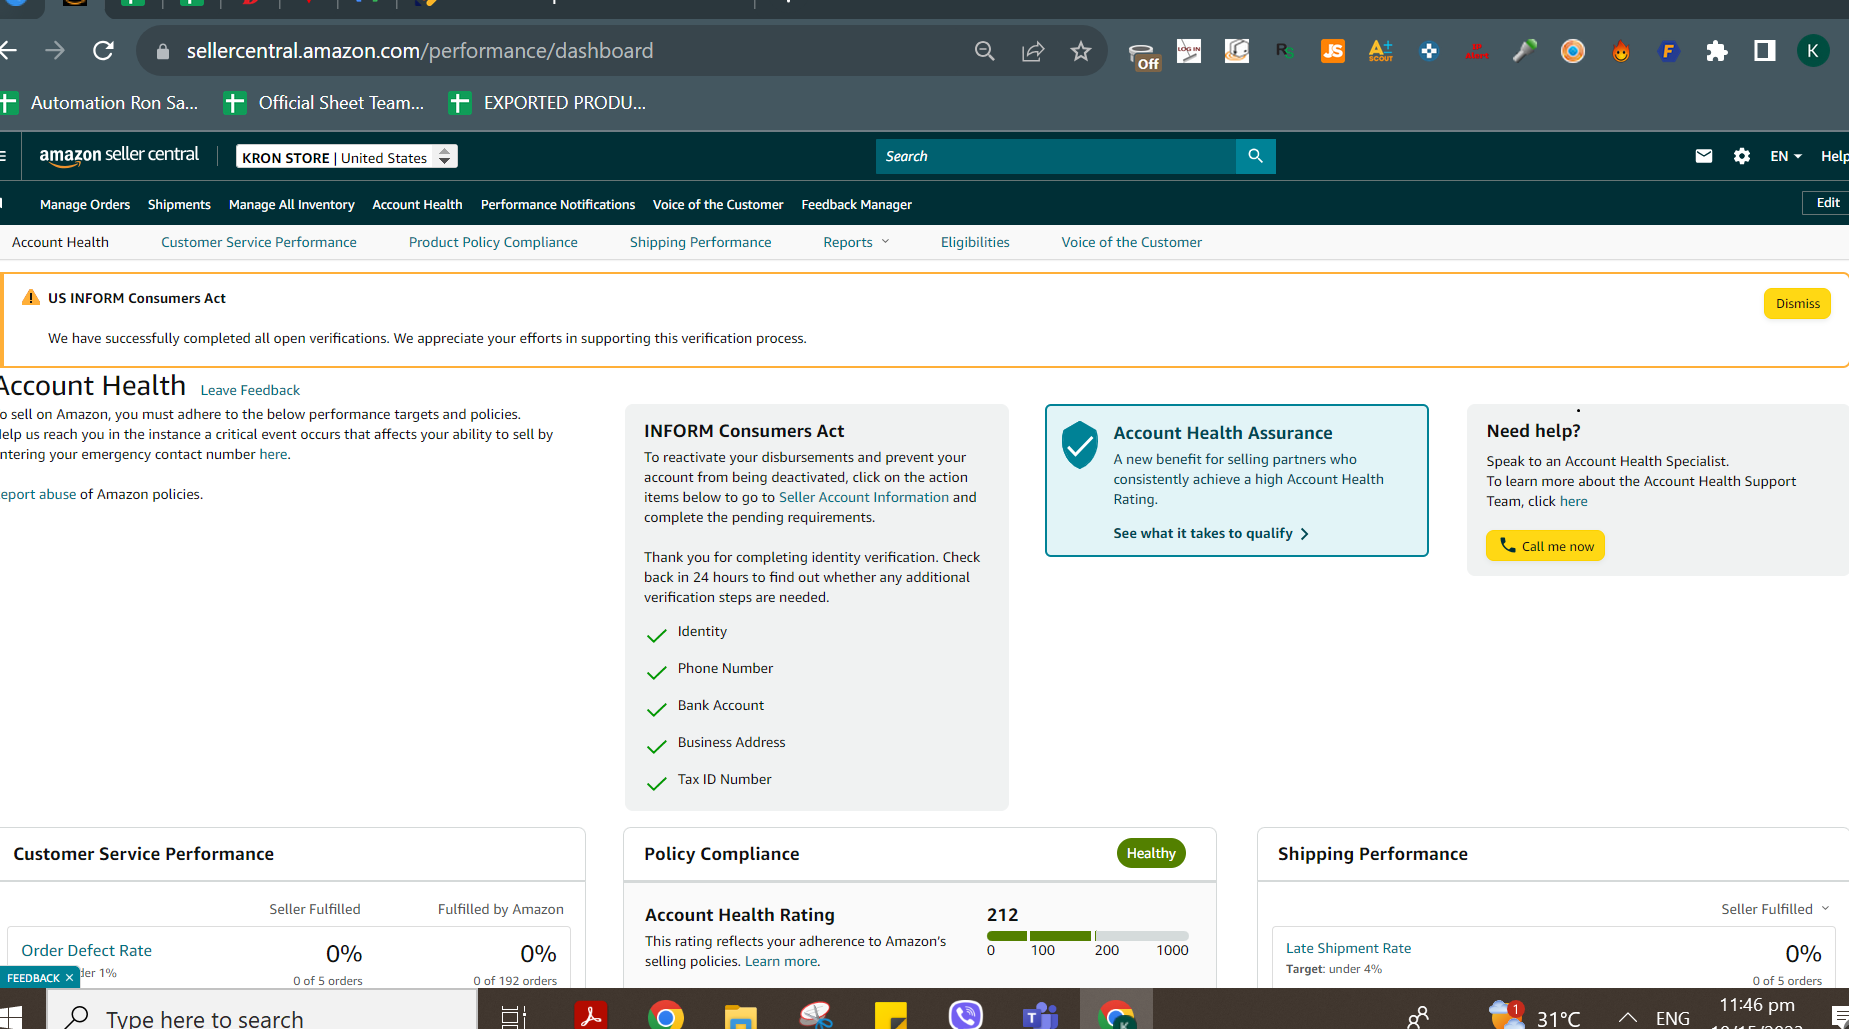Open the extension with the Off badge
Screen dimensions: 1849x1029
(1142, 54)
